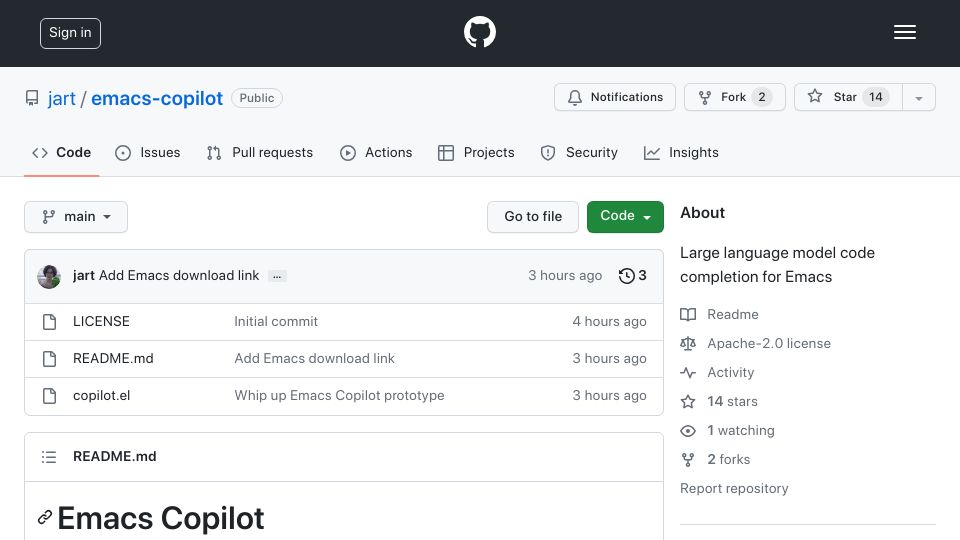Open latest commit Add Emacs download link
Viewport: 960px width, 540px height.
tap(179, 276)
